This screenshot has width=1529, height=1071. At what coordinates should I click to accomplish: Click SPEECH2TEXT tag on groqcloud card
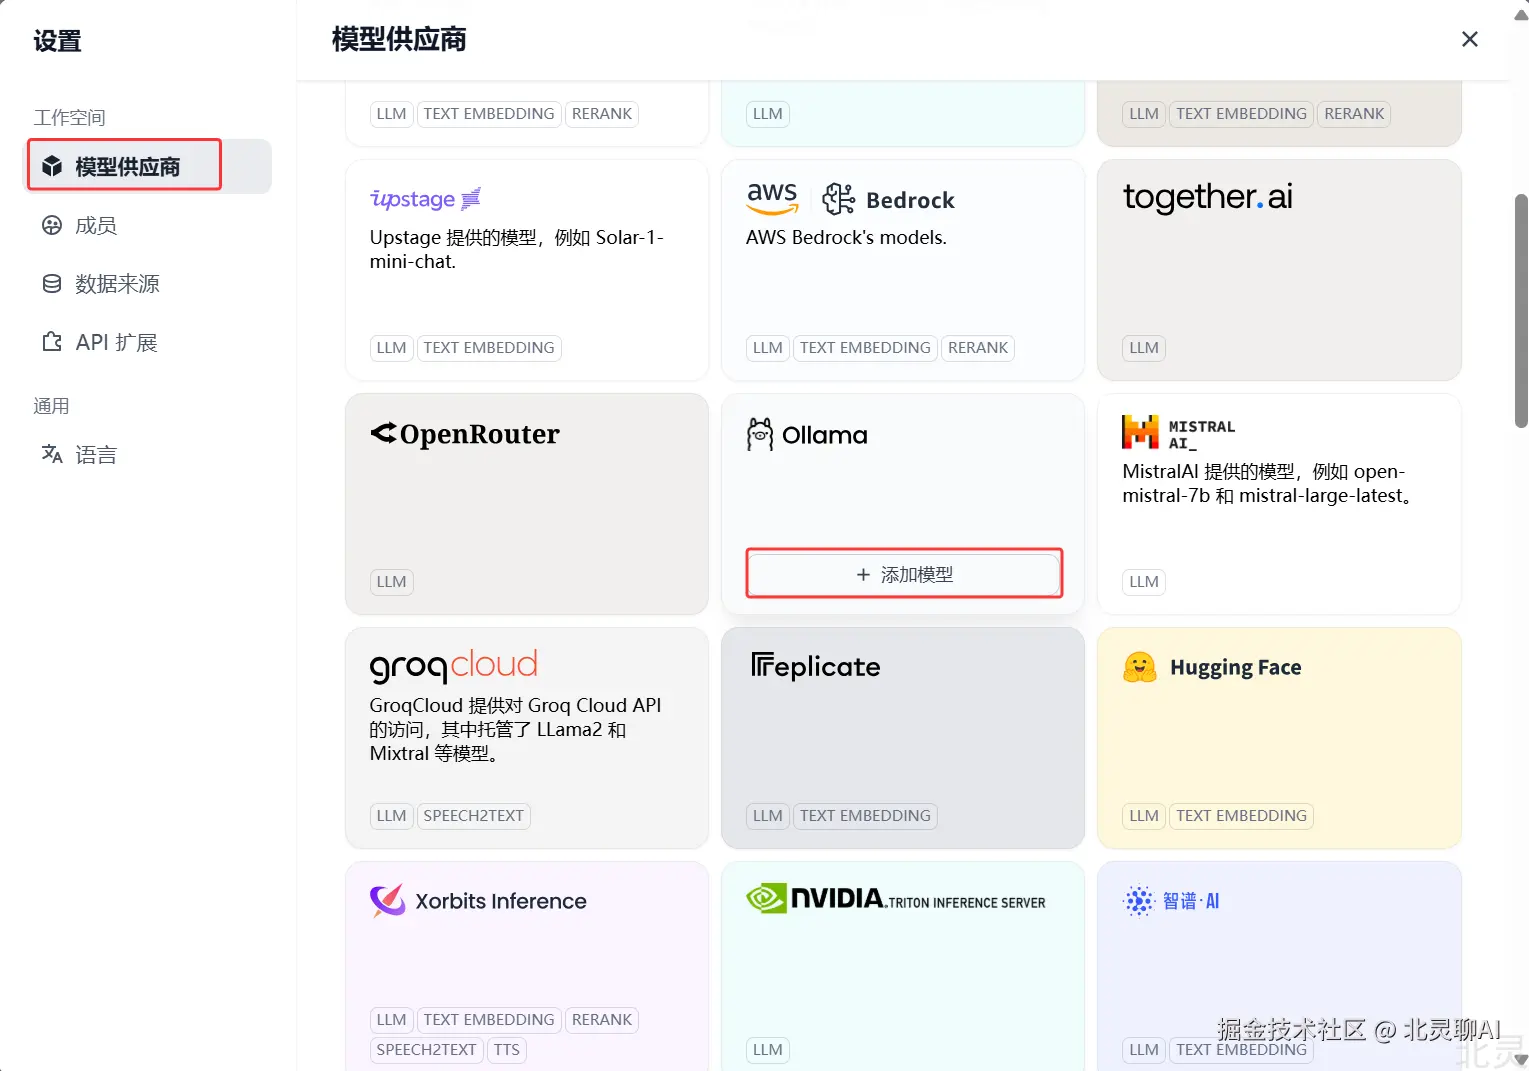tap(474, 816)
